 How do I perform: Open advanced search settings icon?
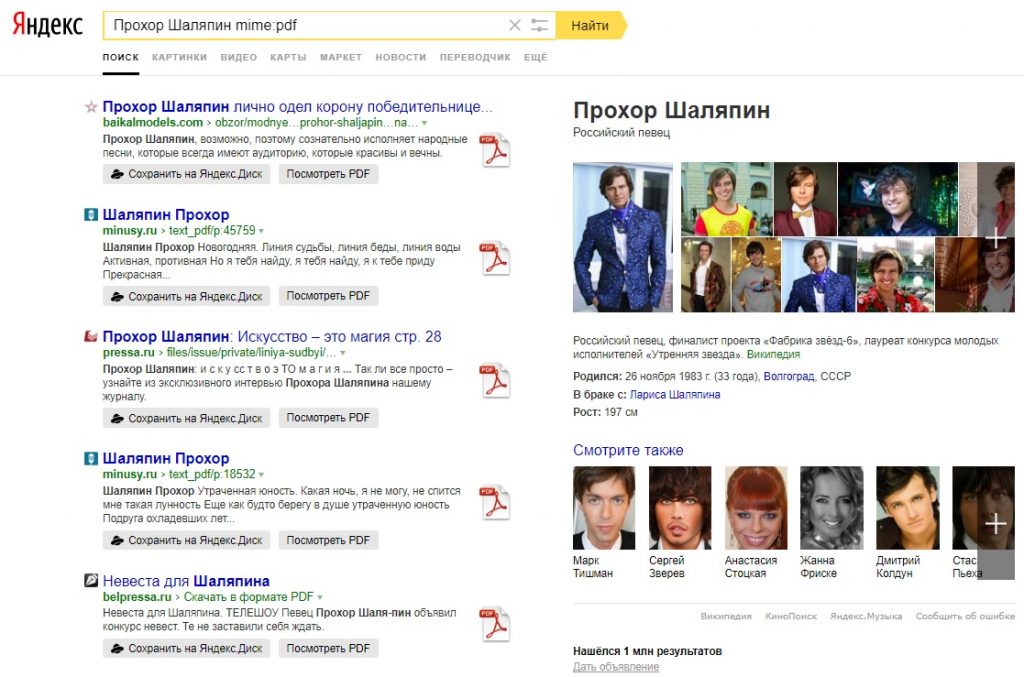coord(540,25)
